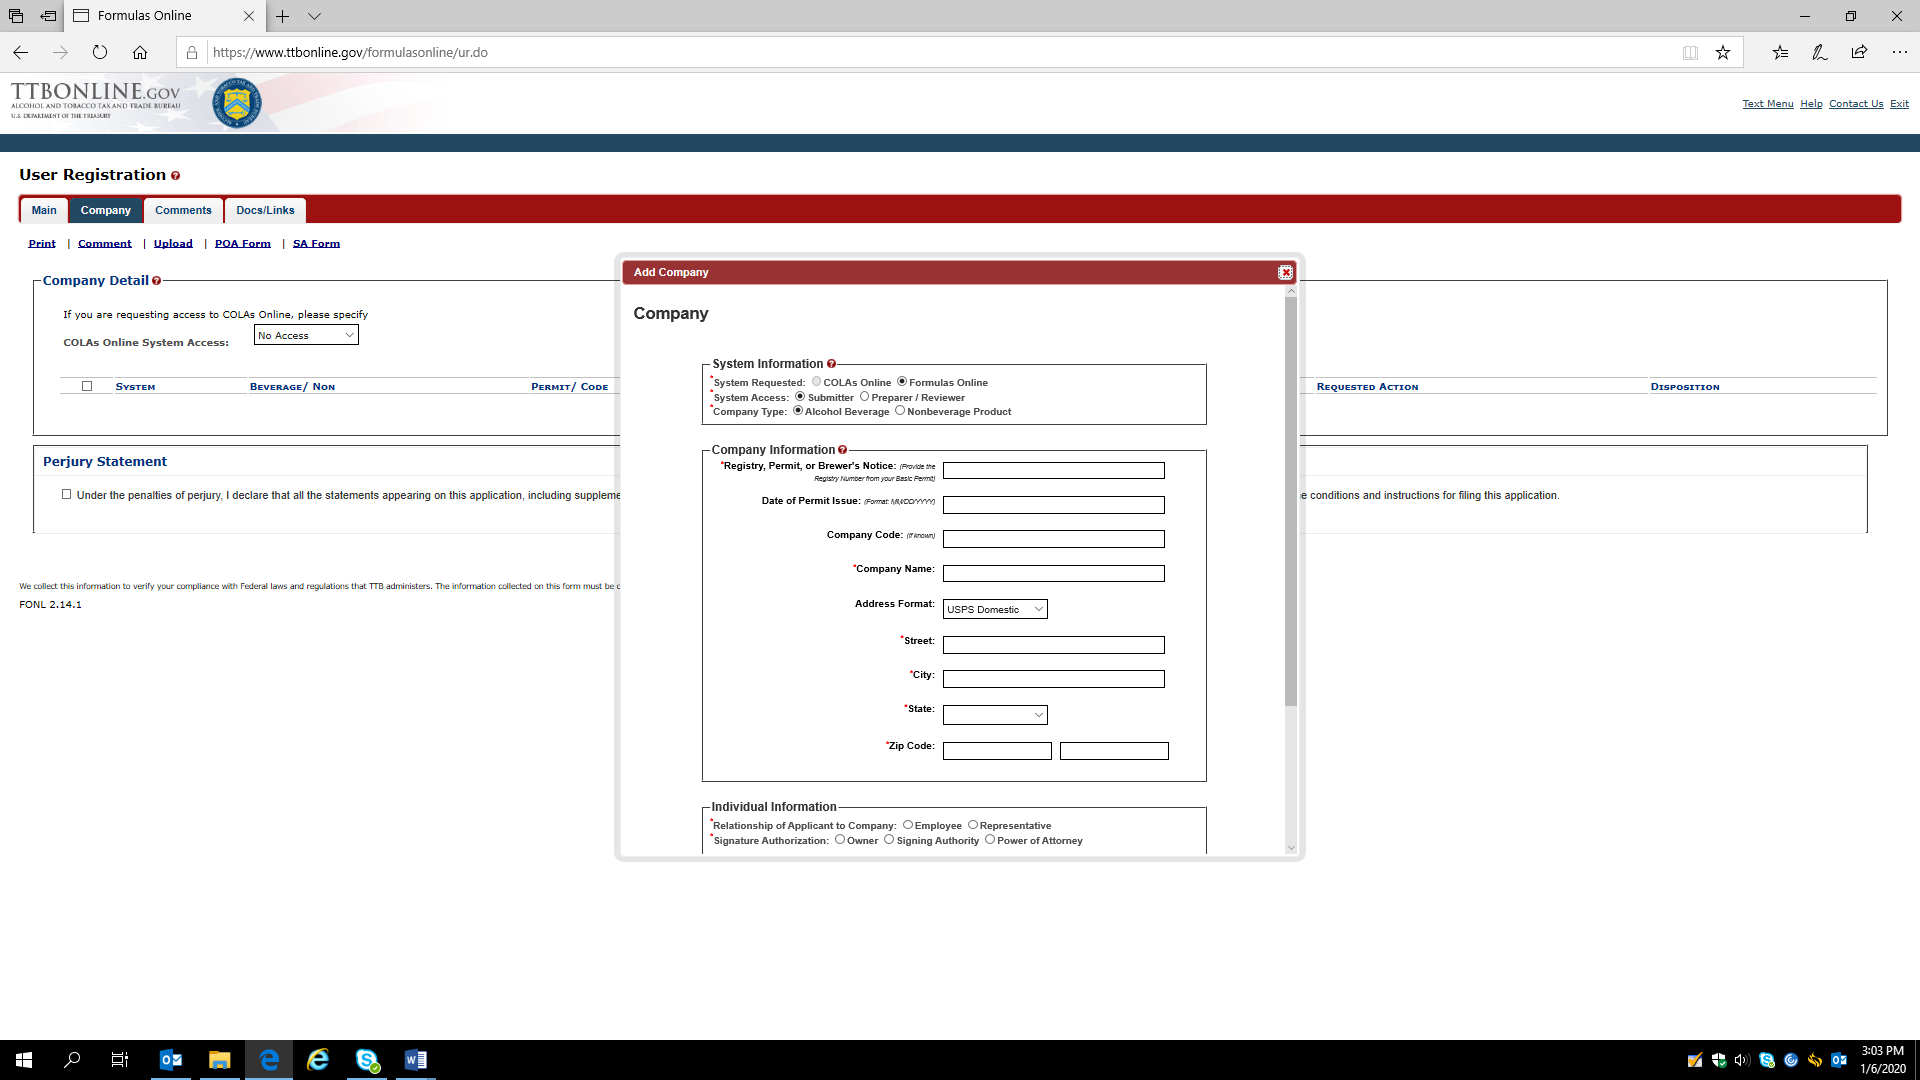Open Outlook from the taskbar
Viewport: 1920px width, 1080px height.
pos(171,1060)
